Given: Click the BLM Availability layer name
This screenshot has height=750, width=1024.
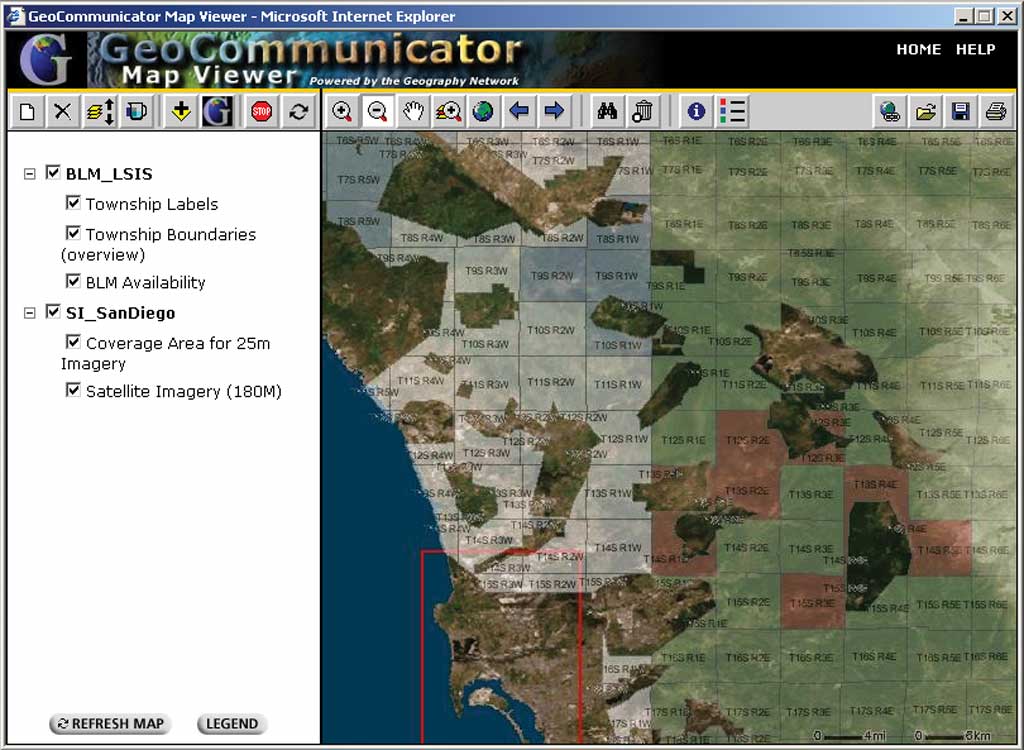Looking at the screenshot, I should [146, 282].
